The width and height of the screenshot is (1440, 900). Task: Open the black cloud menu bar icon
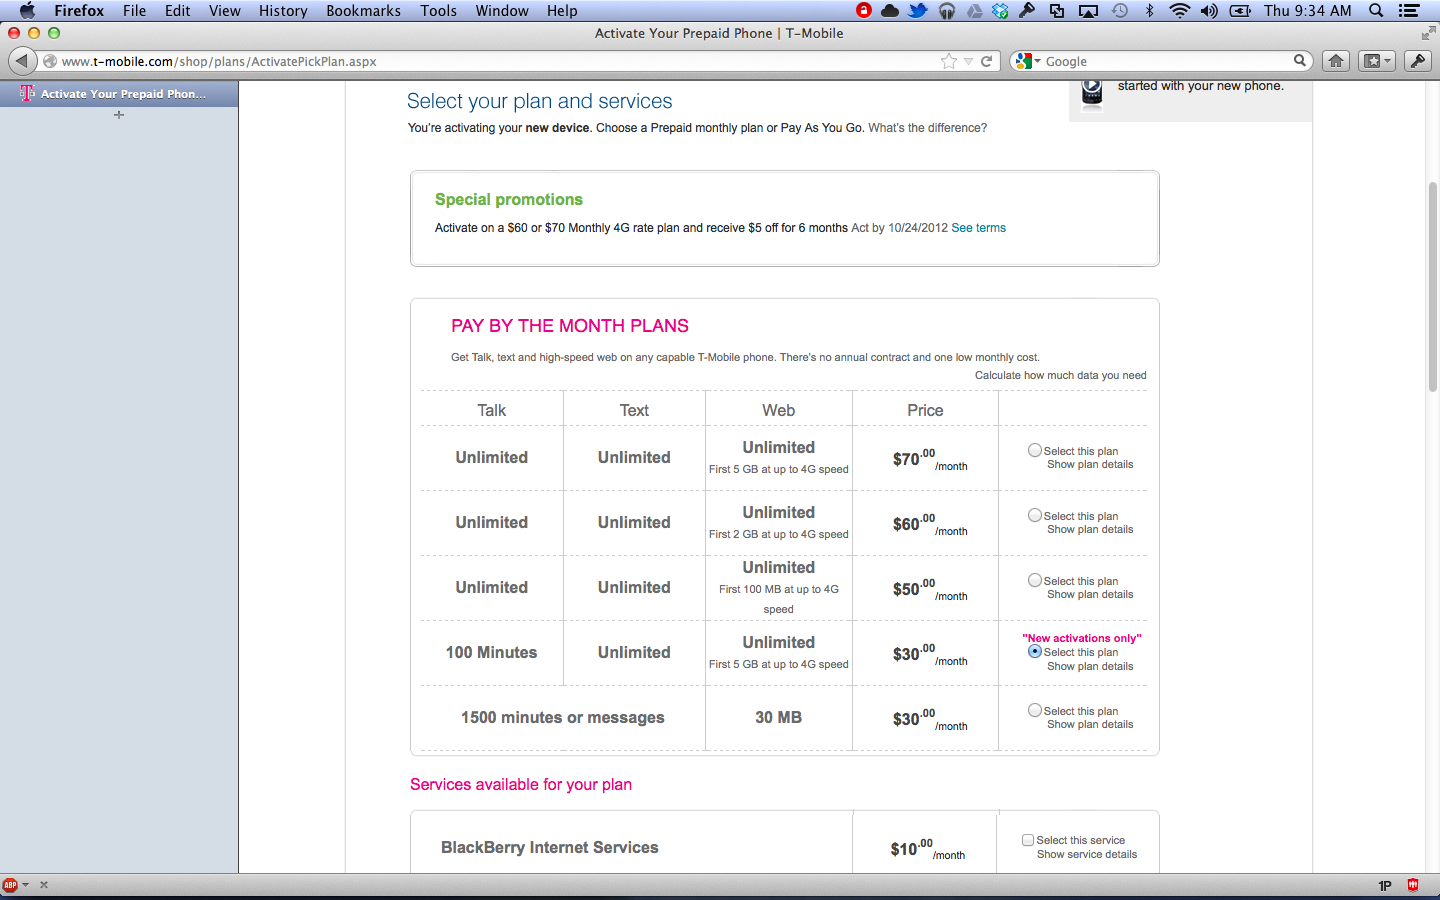click(890, 11)
